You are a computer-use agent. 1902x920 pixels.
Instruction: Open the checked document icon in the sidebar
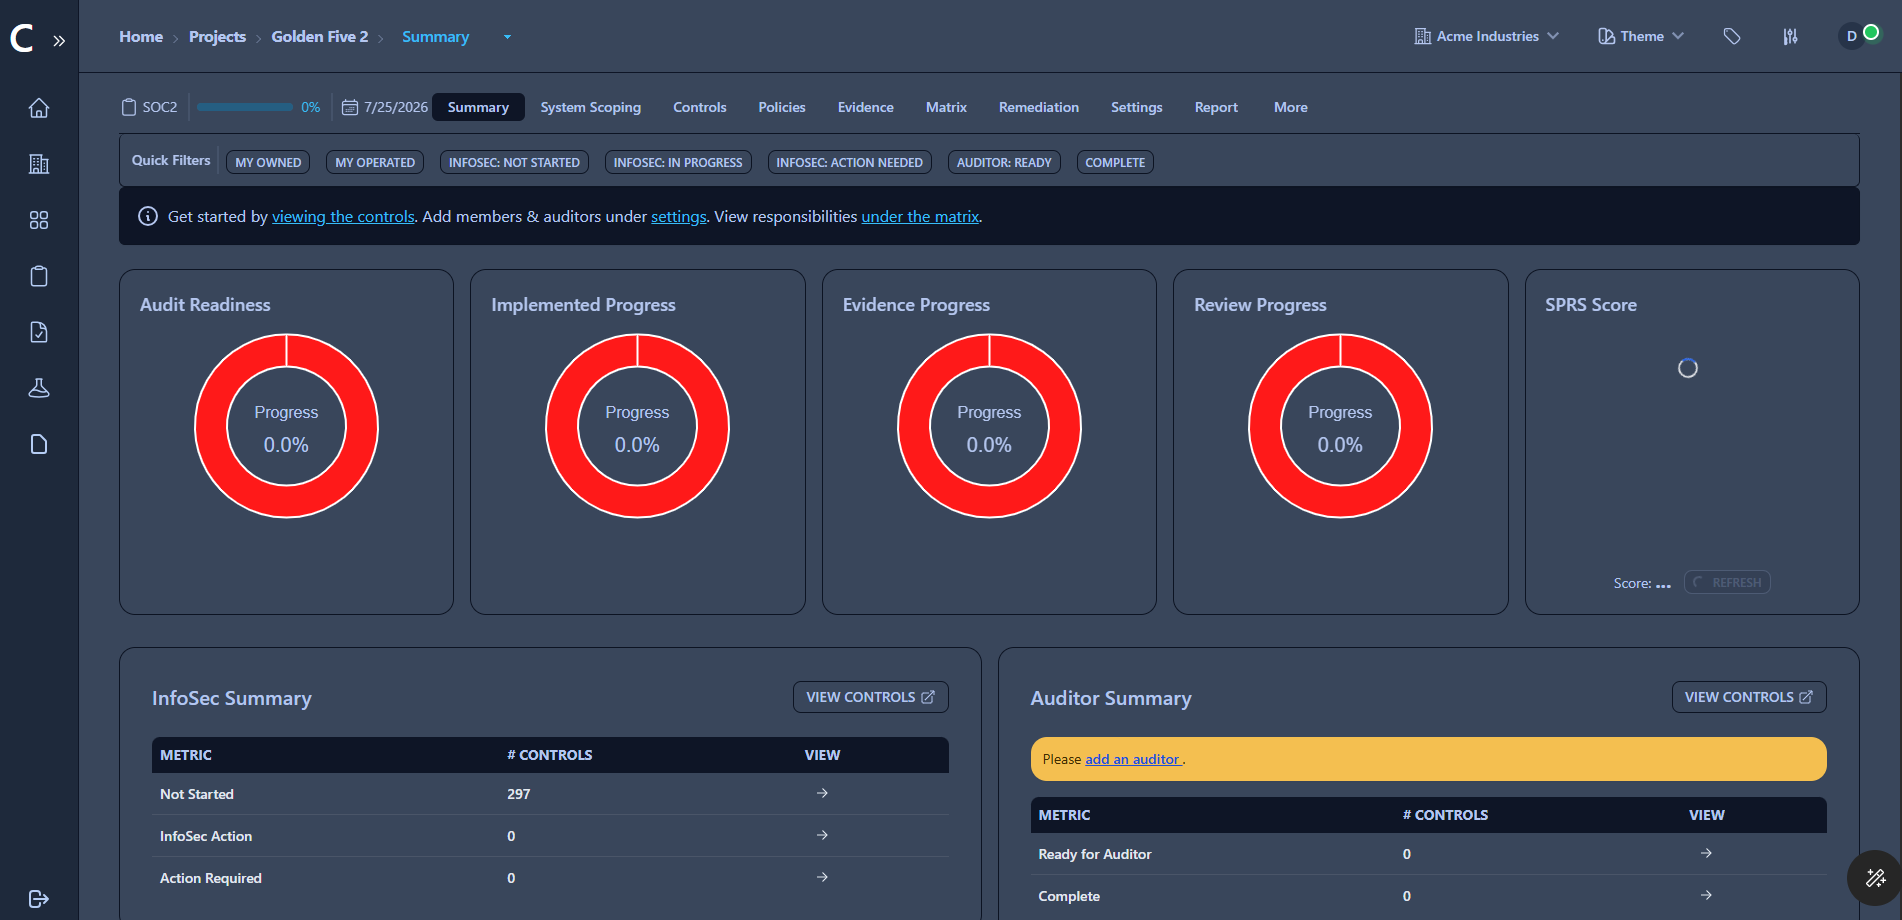(x=39, y=331)
